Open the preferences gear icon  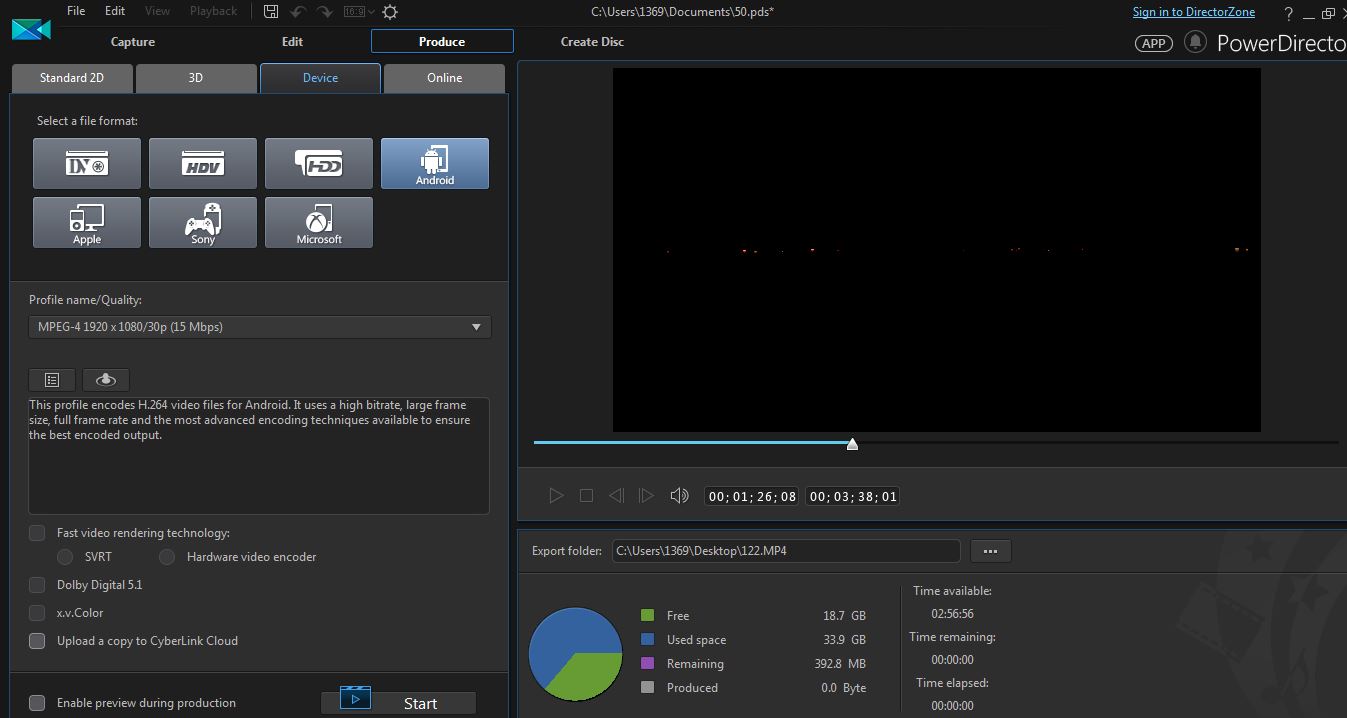pos(390,12)
